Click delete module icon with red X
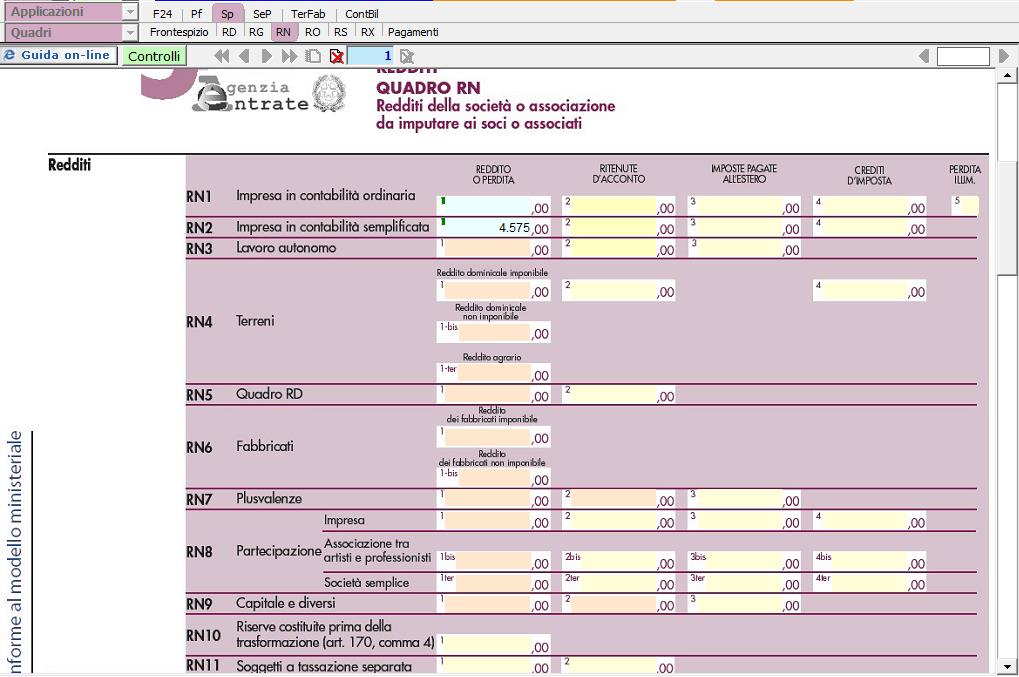Viewport: 1019px width, 677px height. pos(337,57)
